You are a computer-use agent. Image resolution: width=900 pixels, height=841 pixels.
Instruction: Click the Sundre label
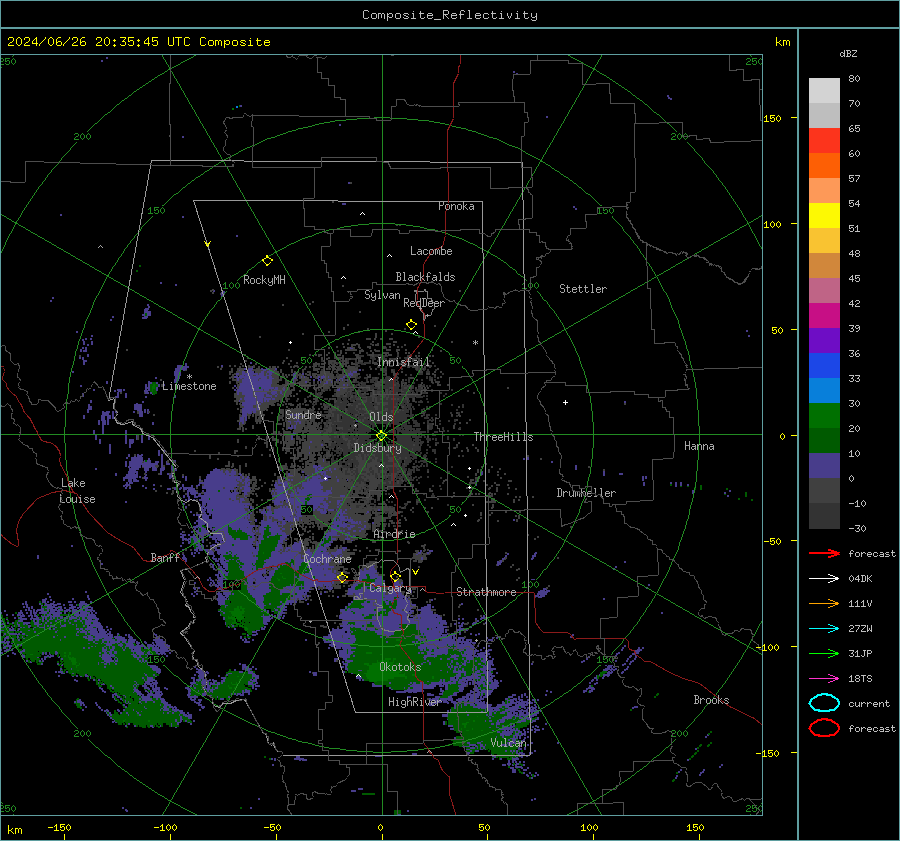coord(303,414)
